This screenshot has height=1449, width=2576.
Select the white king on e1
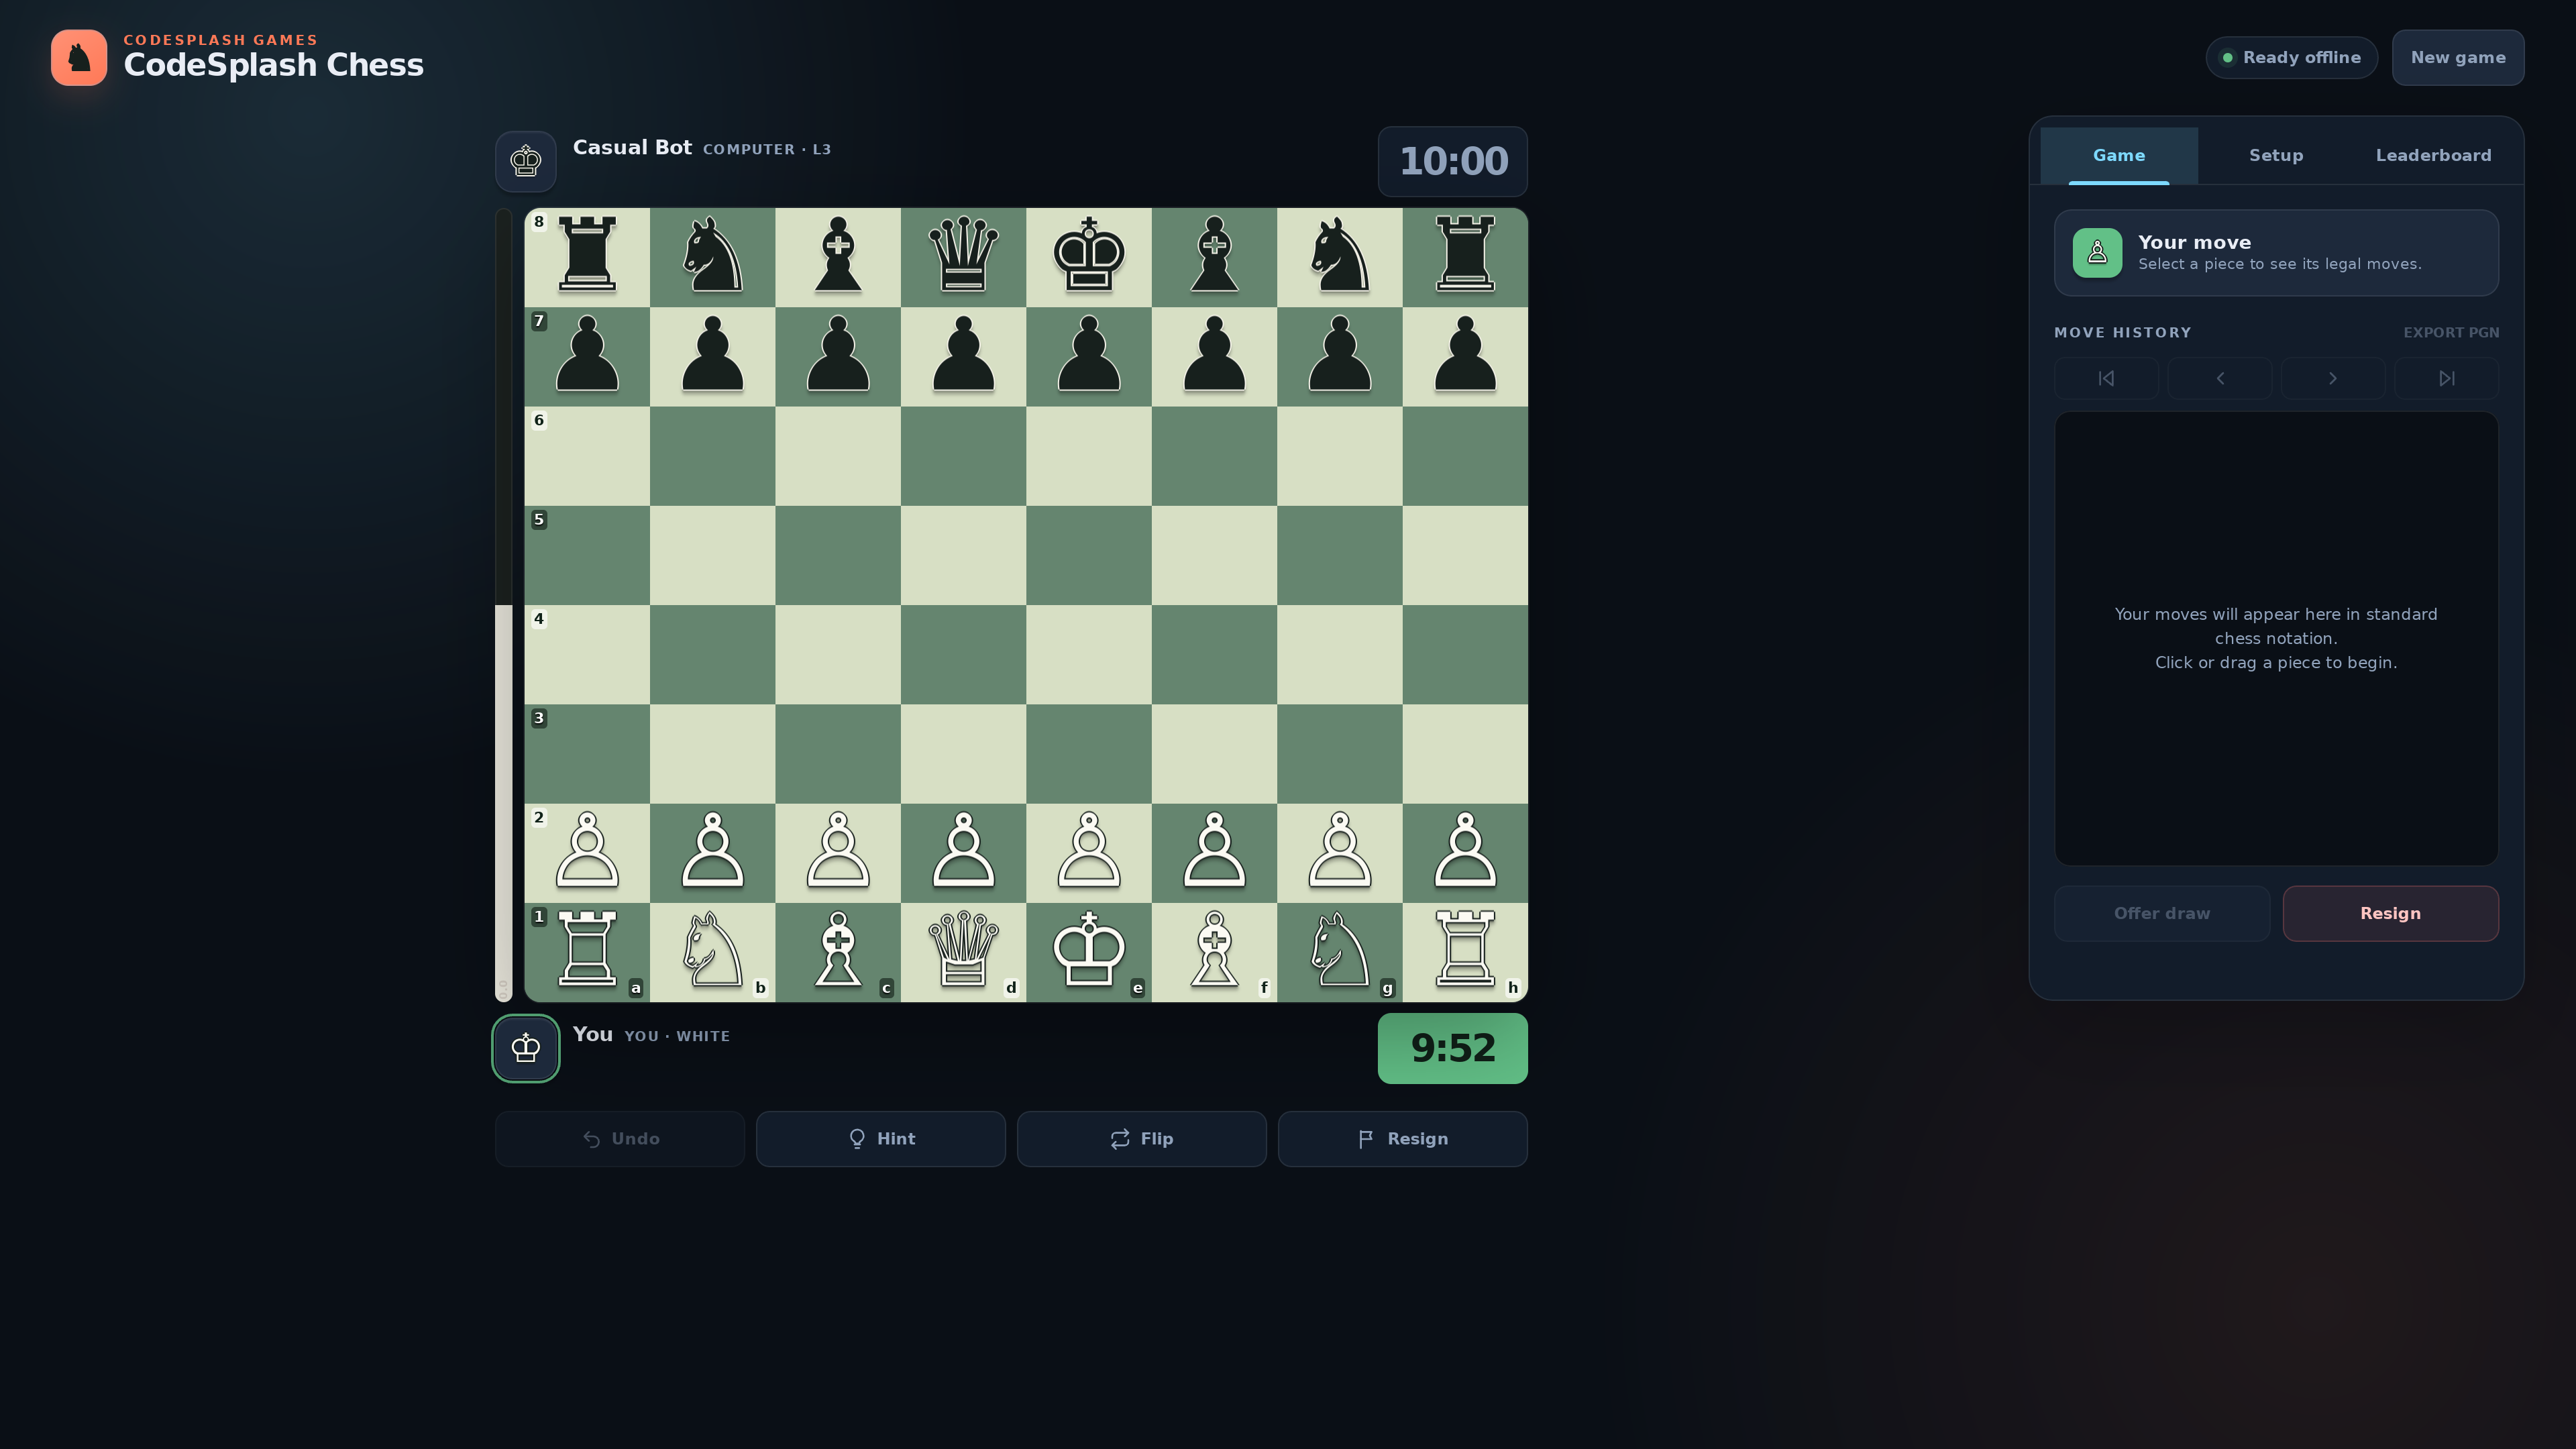(x=1088, y=952)
